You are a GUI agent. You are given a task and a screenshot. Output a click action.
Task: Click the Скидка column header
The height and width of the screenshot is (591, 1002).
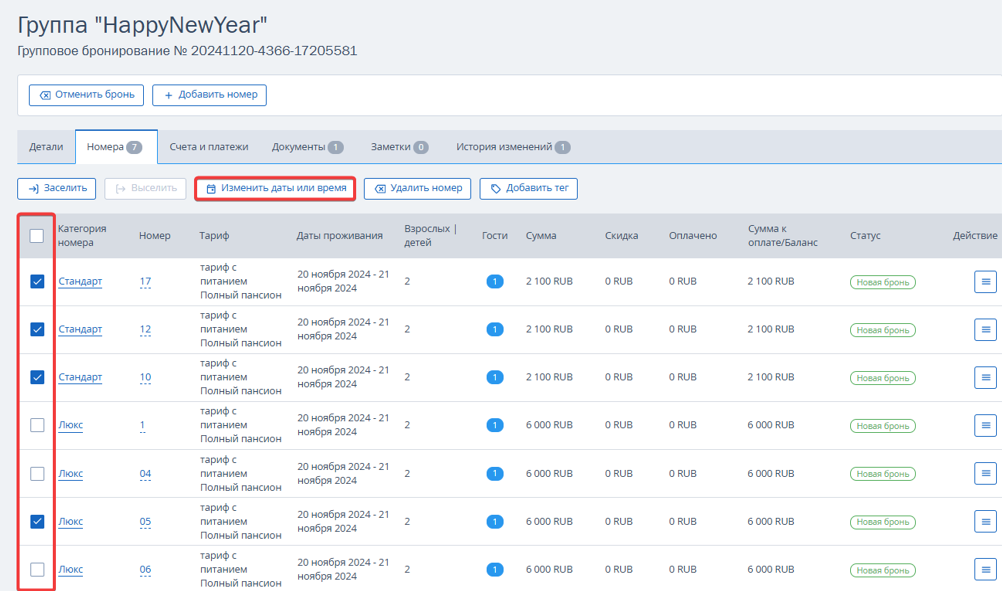pos(621,236)
